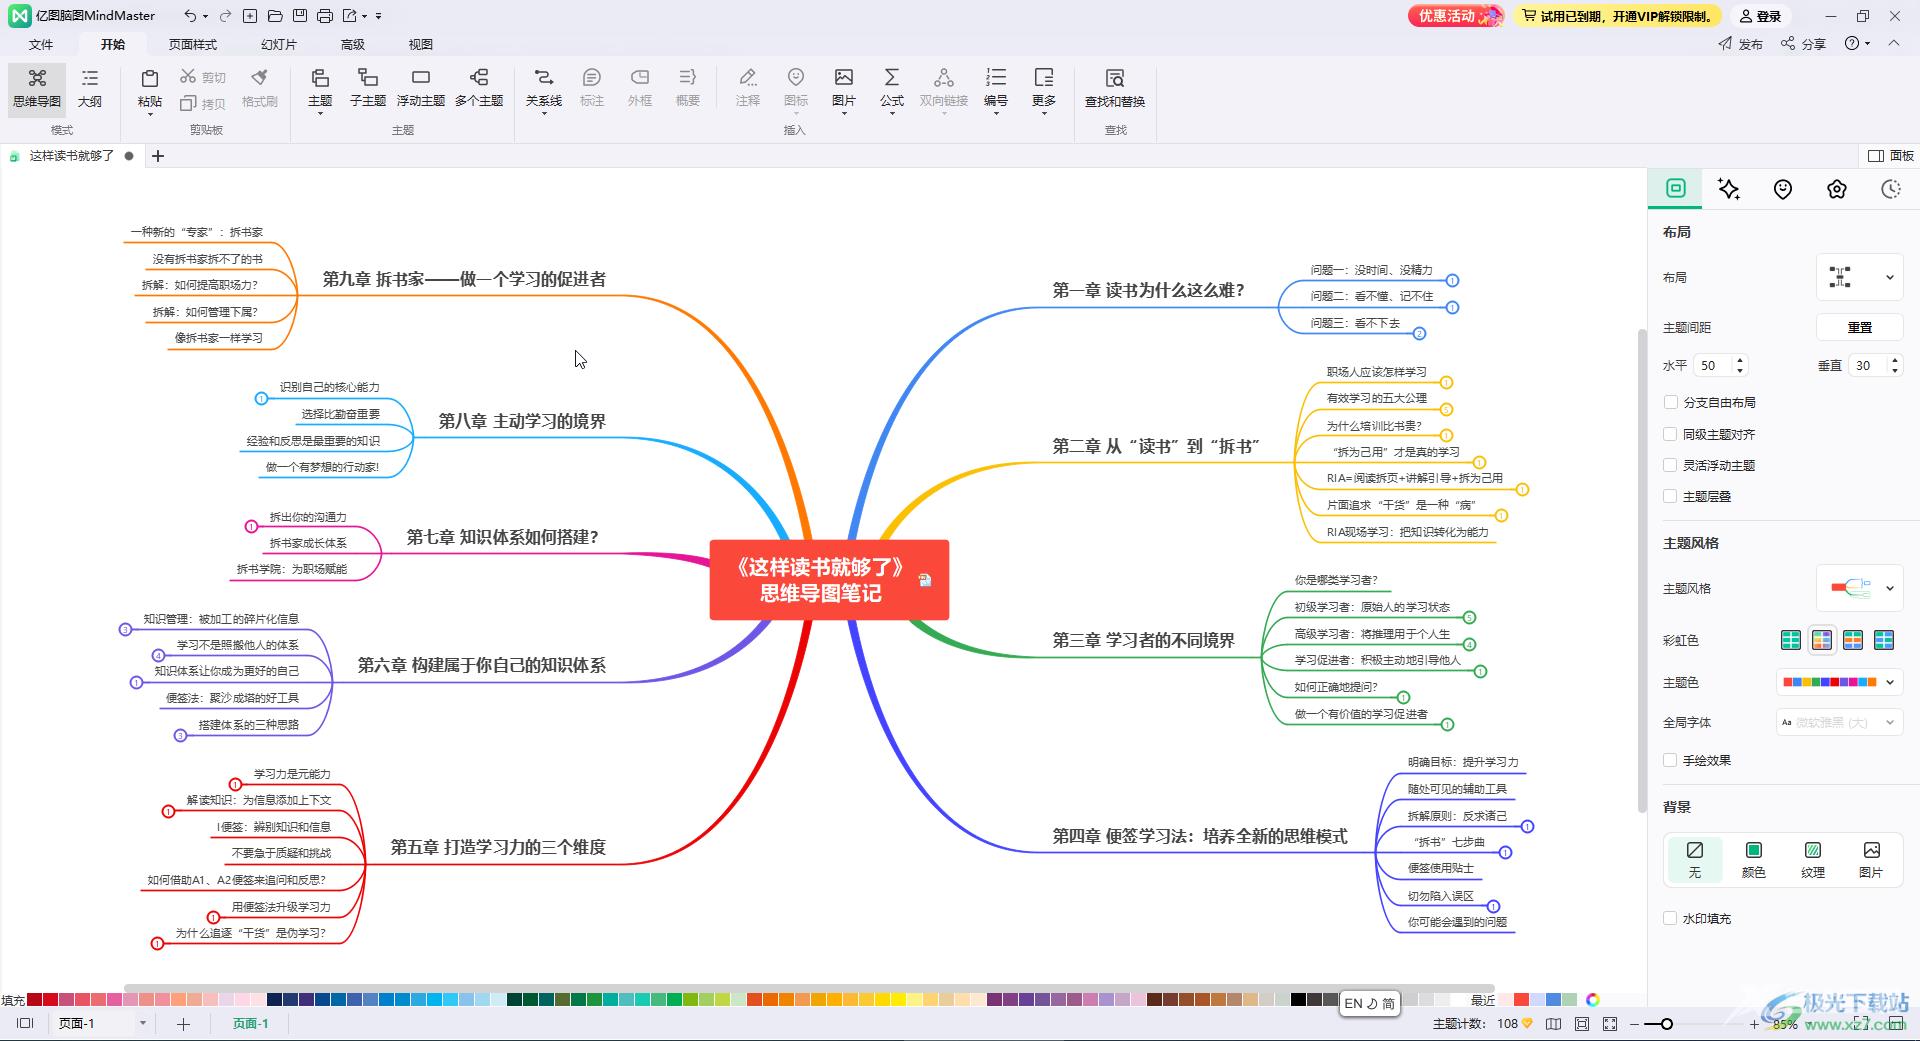
Task: Open the 编号 numbering tool
Action: click(996, 88)
